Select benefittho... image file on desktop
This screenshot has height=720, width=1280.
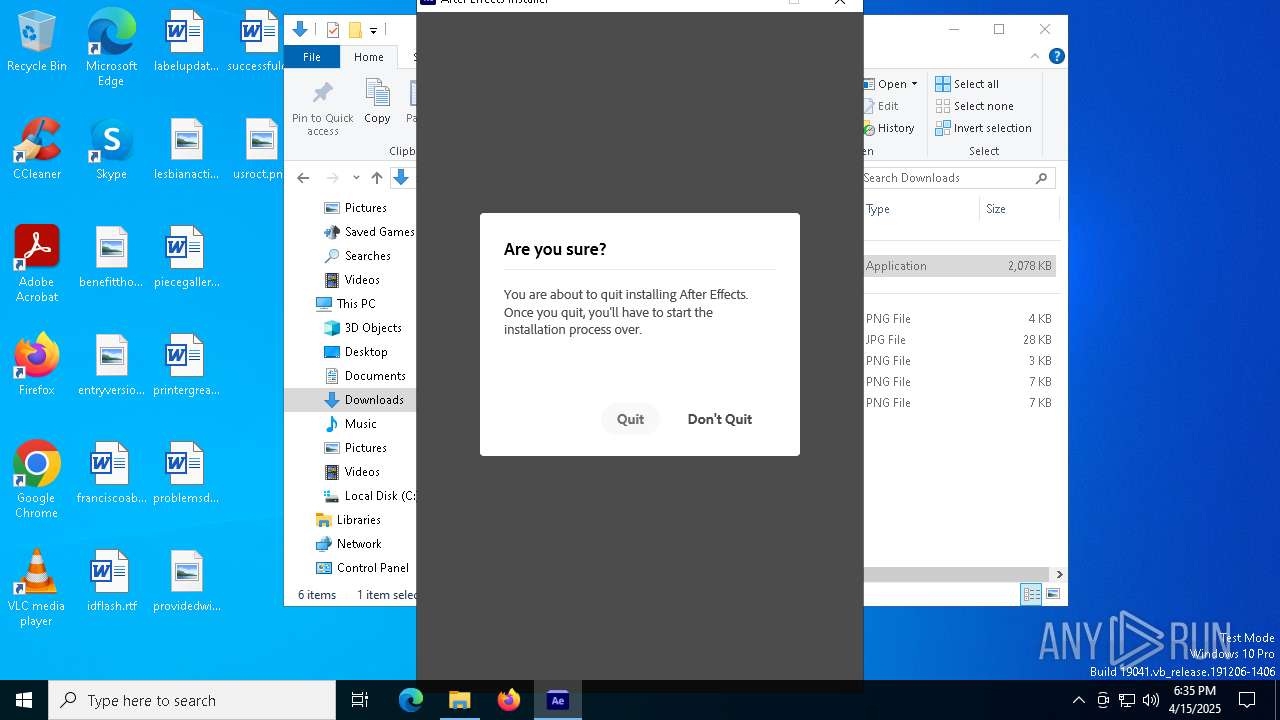coord(111,257)
